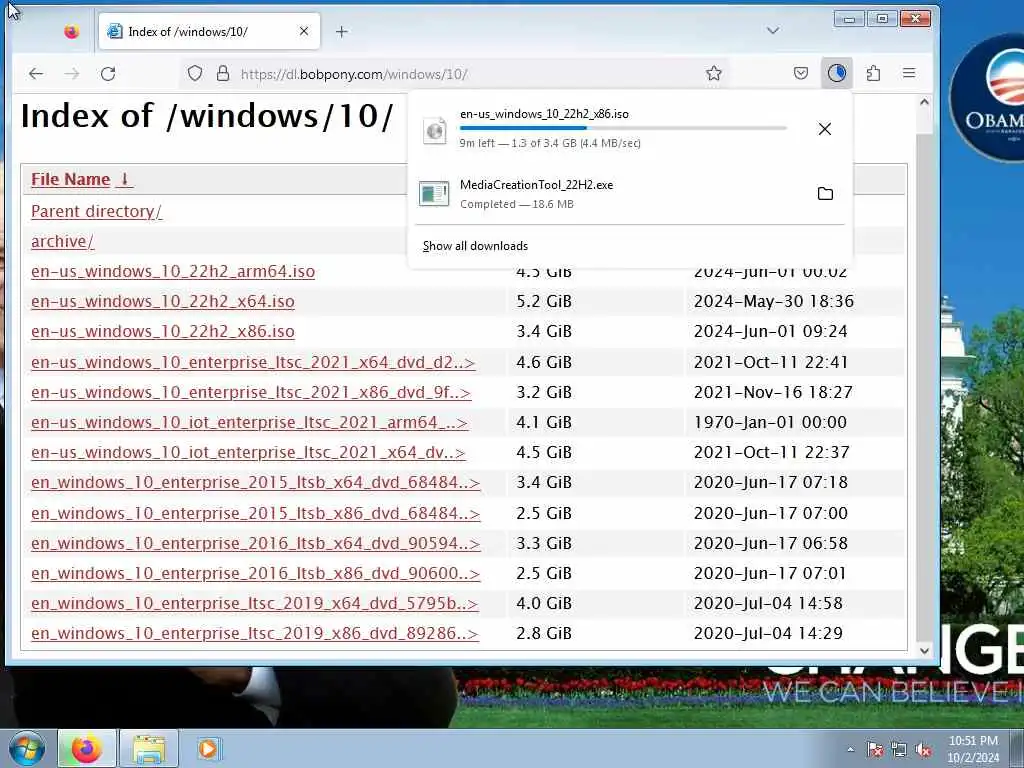Open the Windows Start menu orb

click(27, 748)
